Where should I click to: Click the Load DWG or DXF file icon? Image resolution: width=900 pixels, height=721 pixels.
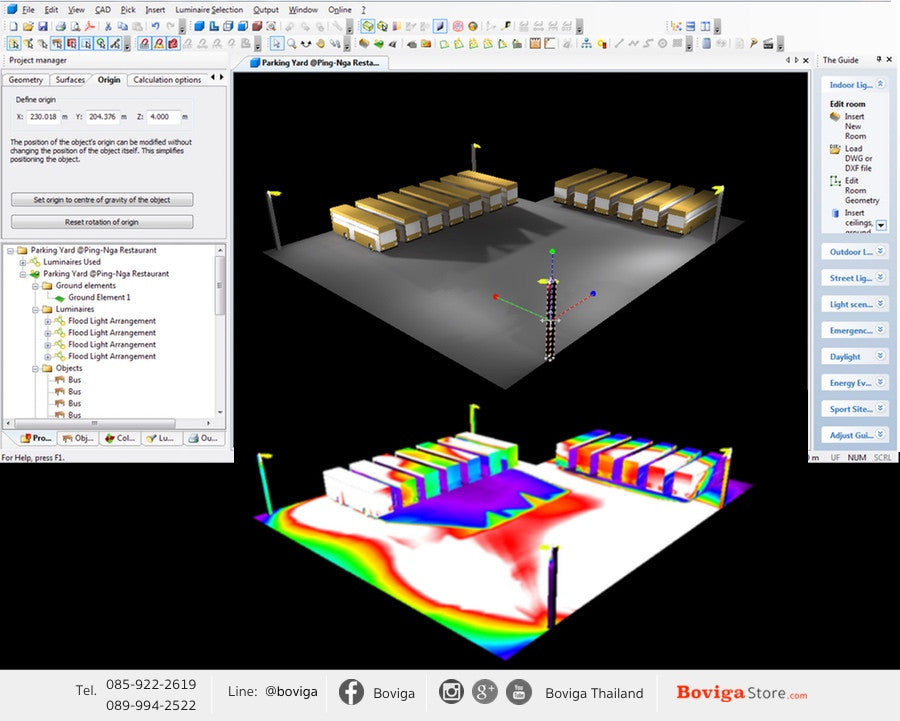(835, 149)
